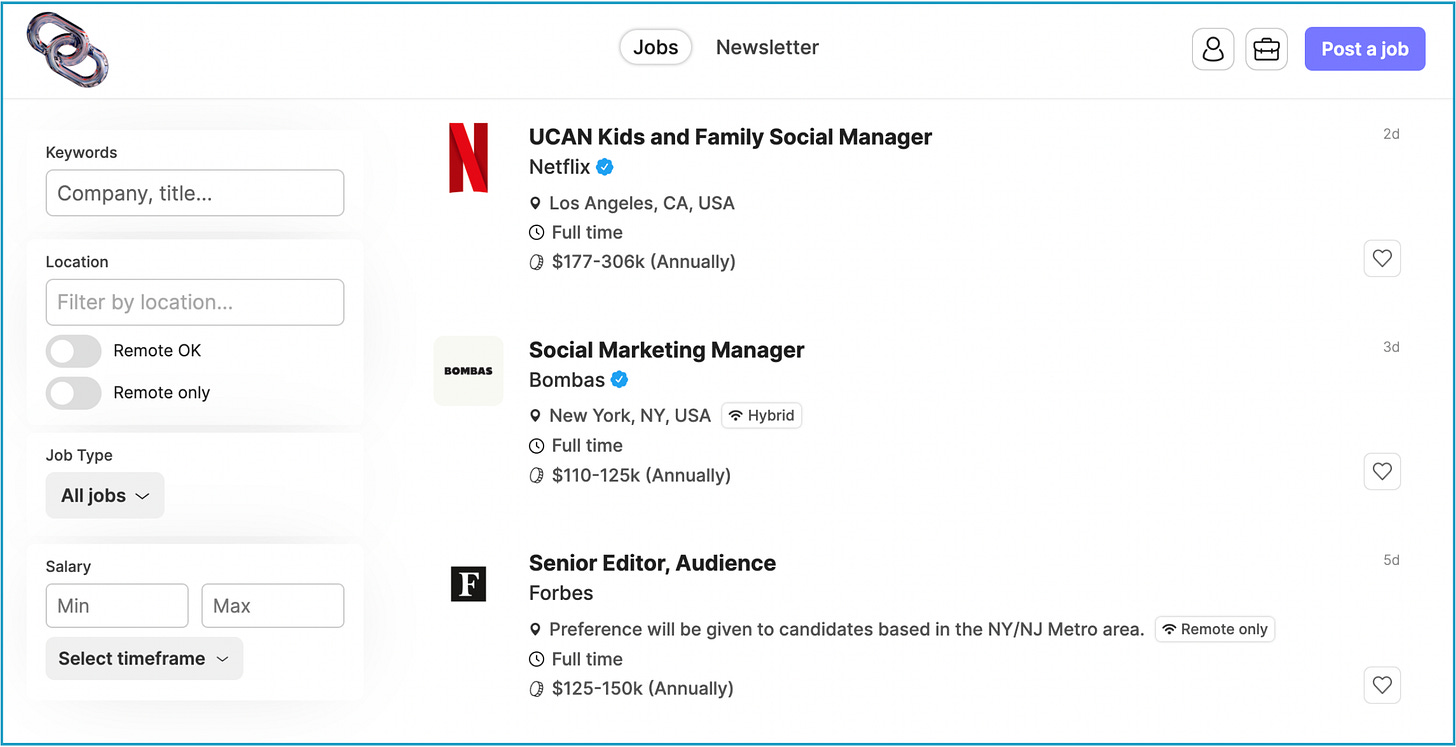
Task: Turn on the Remote only switch
Action: click(74, 393)
